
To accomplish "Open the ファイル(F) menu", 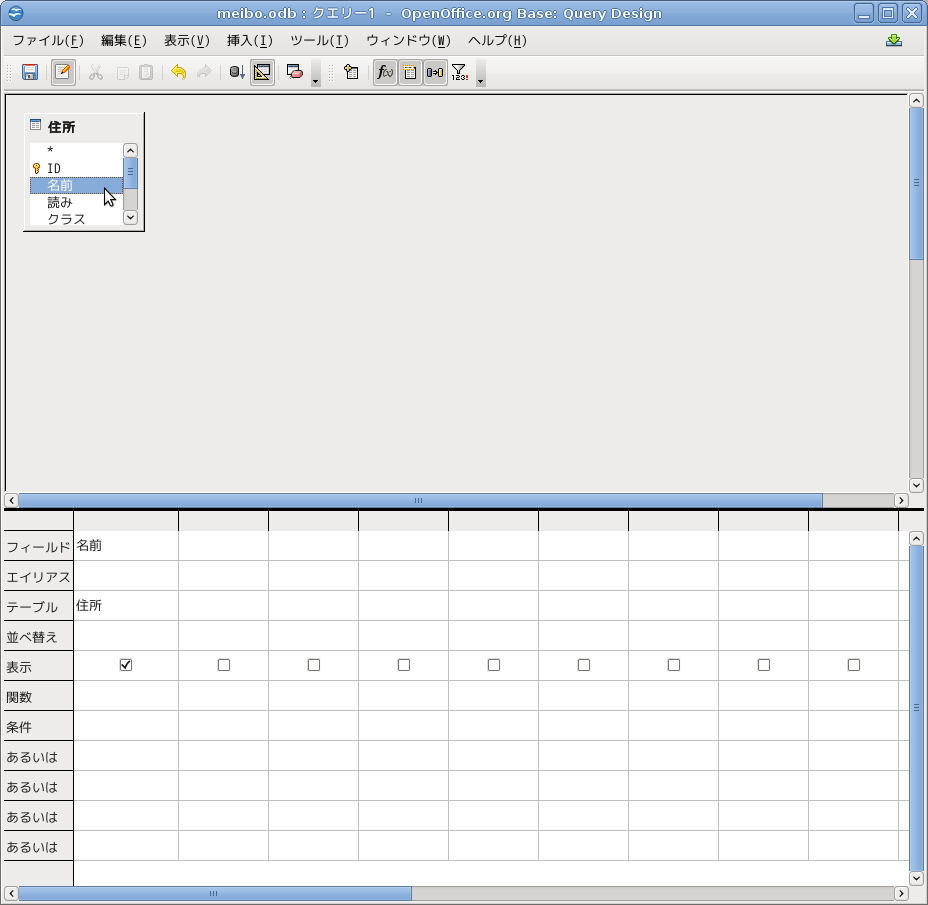I will coord(47,41).
